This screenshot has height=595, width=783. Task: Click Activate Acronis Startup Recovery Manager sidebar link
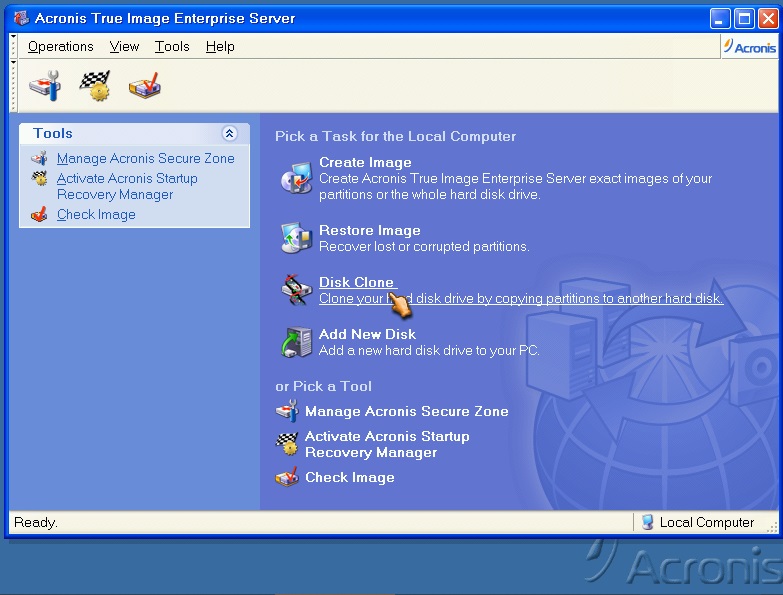(127, 186)
